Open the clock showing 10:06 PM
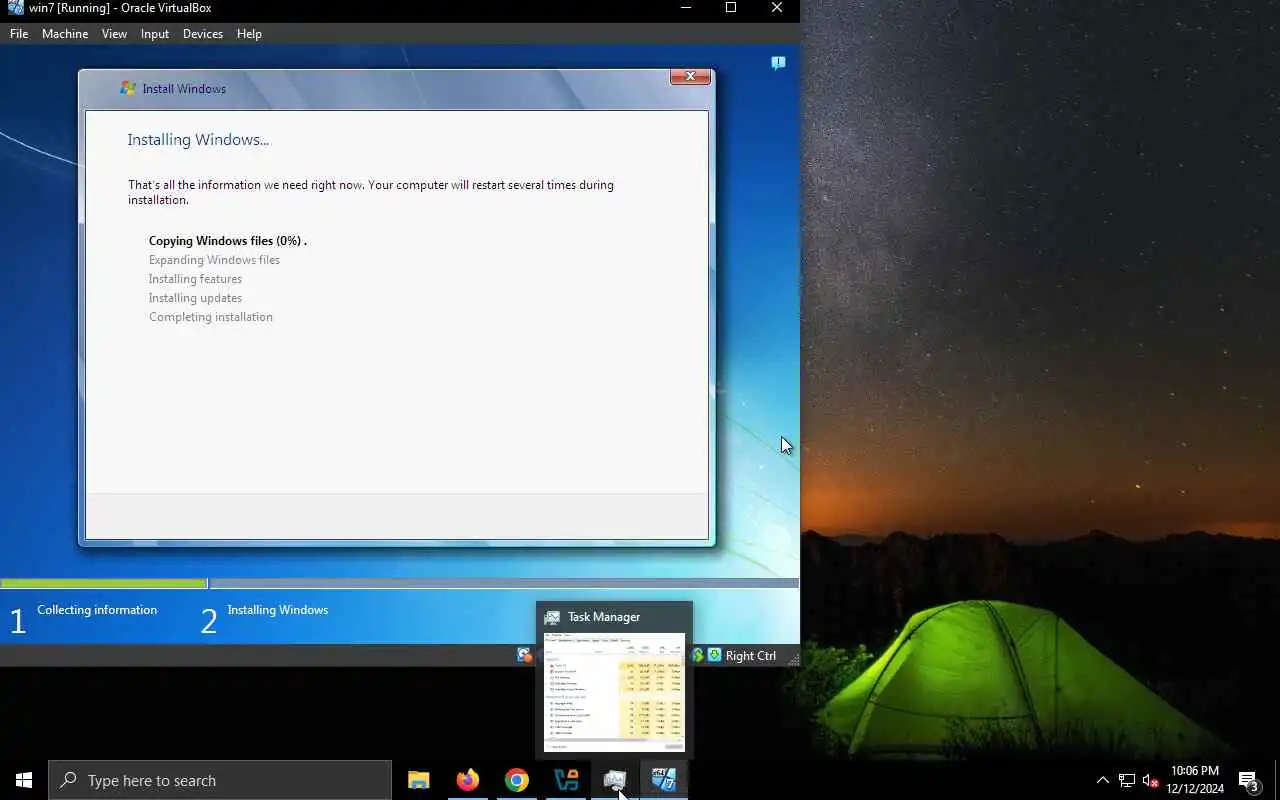Screen dimensions: 1280x800 point(1195,780)
